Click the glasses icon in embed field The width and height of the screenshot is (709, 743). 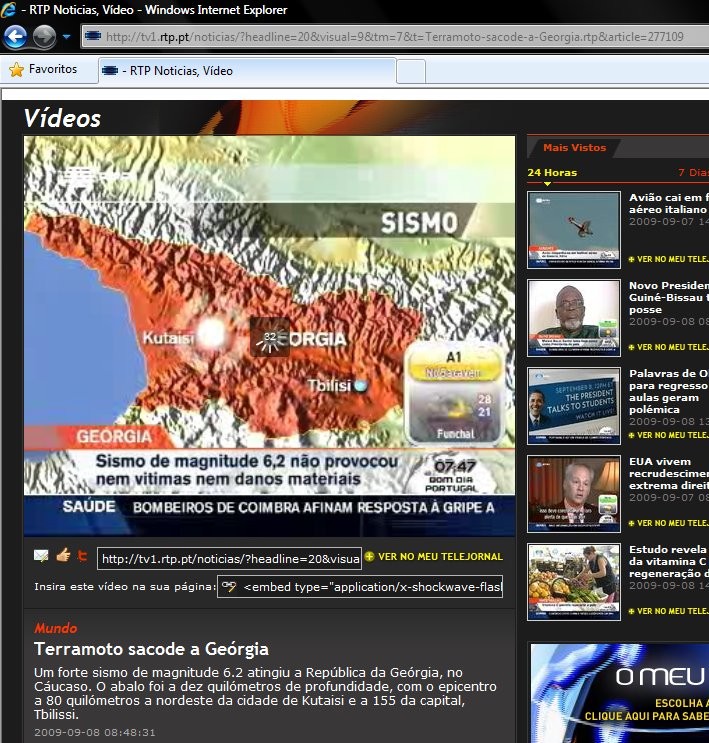[229, 587]
